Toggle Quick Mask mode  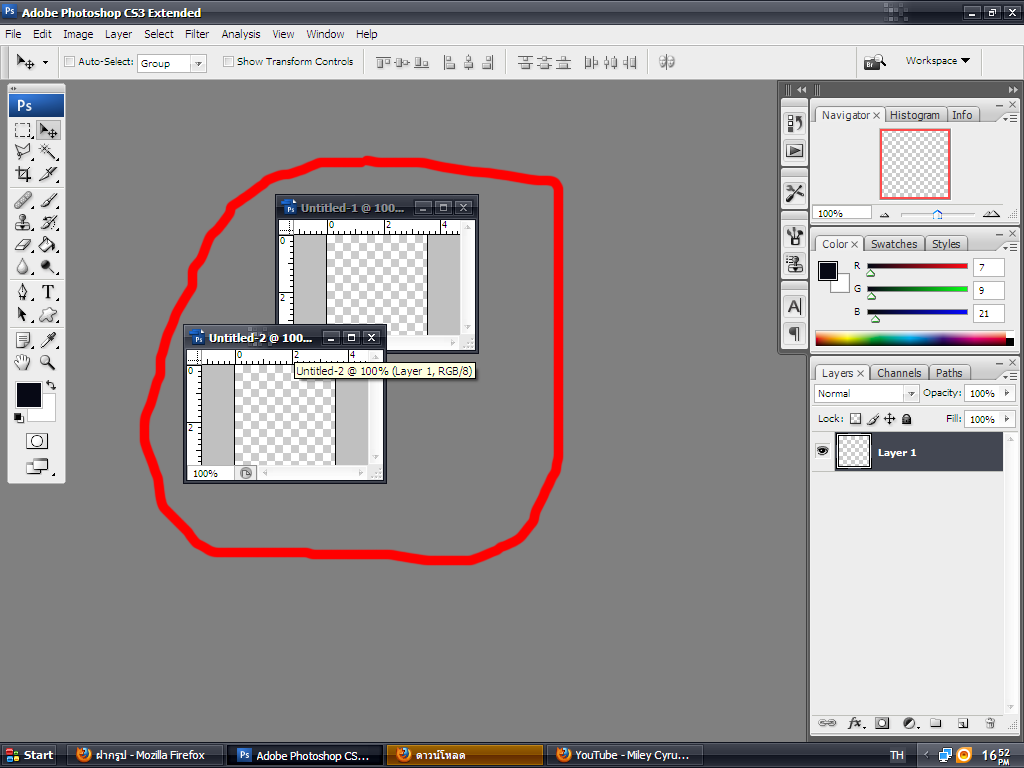pyautogui.click(x=37, y=441)
